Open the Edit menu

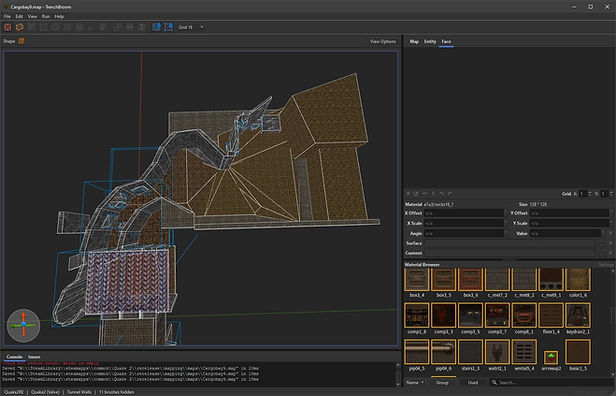coord(19,16)
